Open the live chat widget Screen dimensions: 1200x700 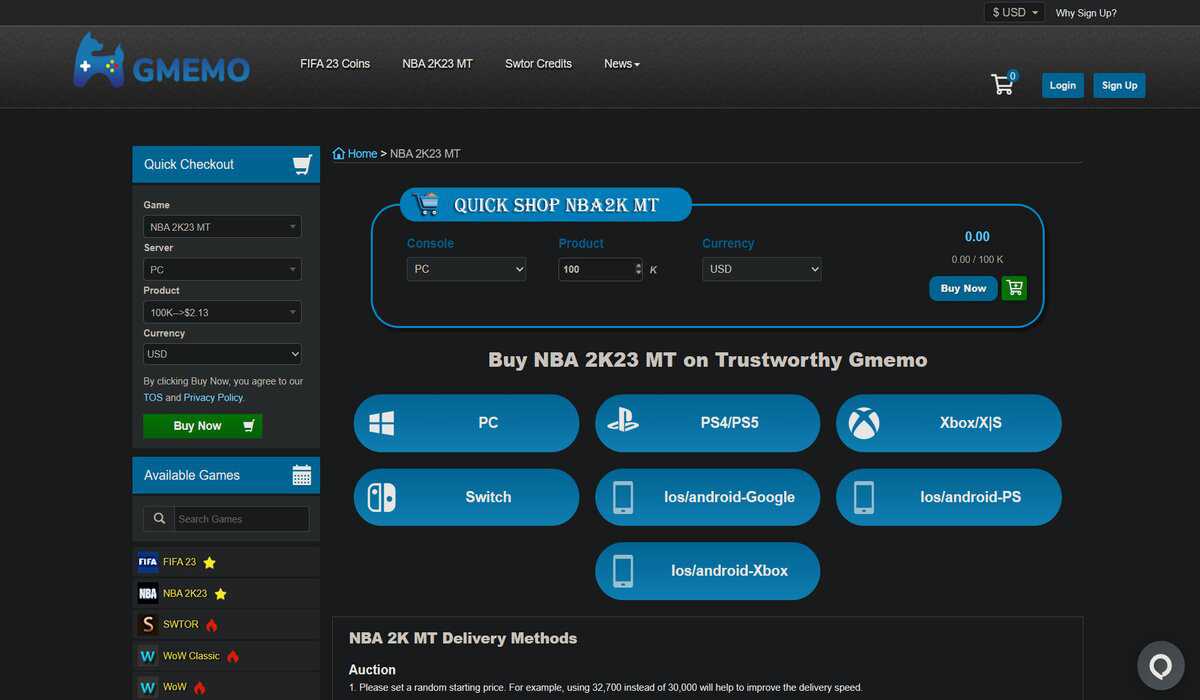pos(1160,665)
